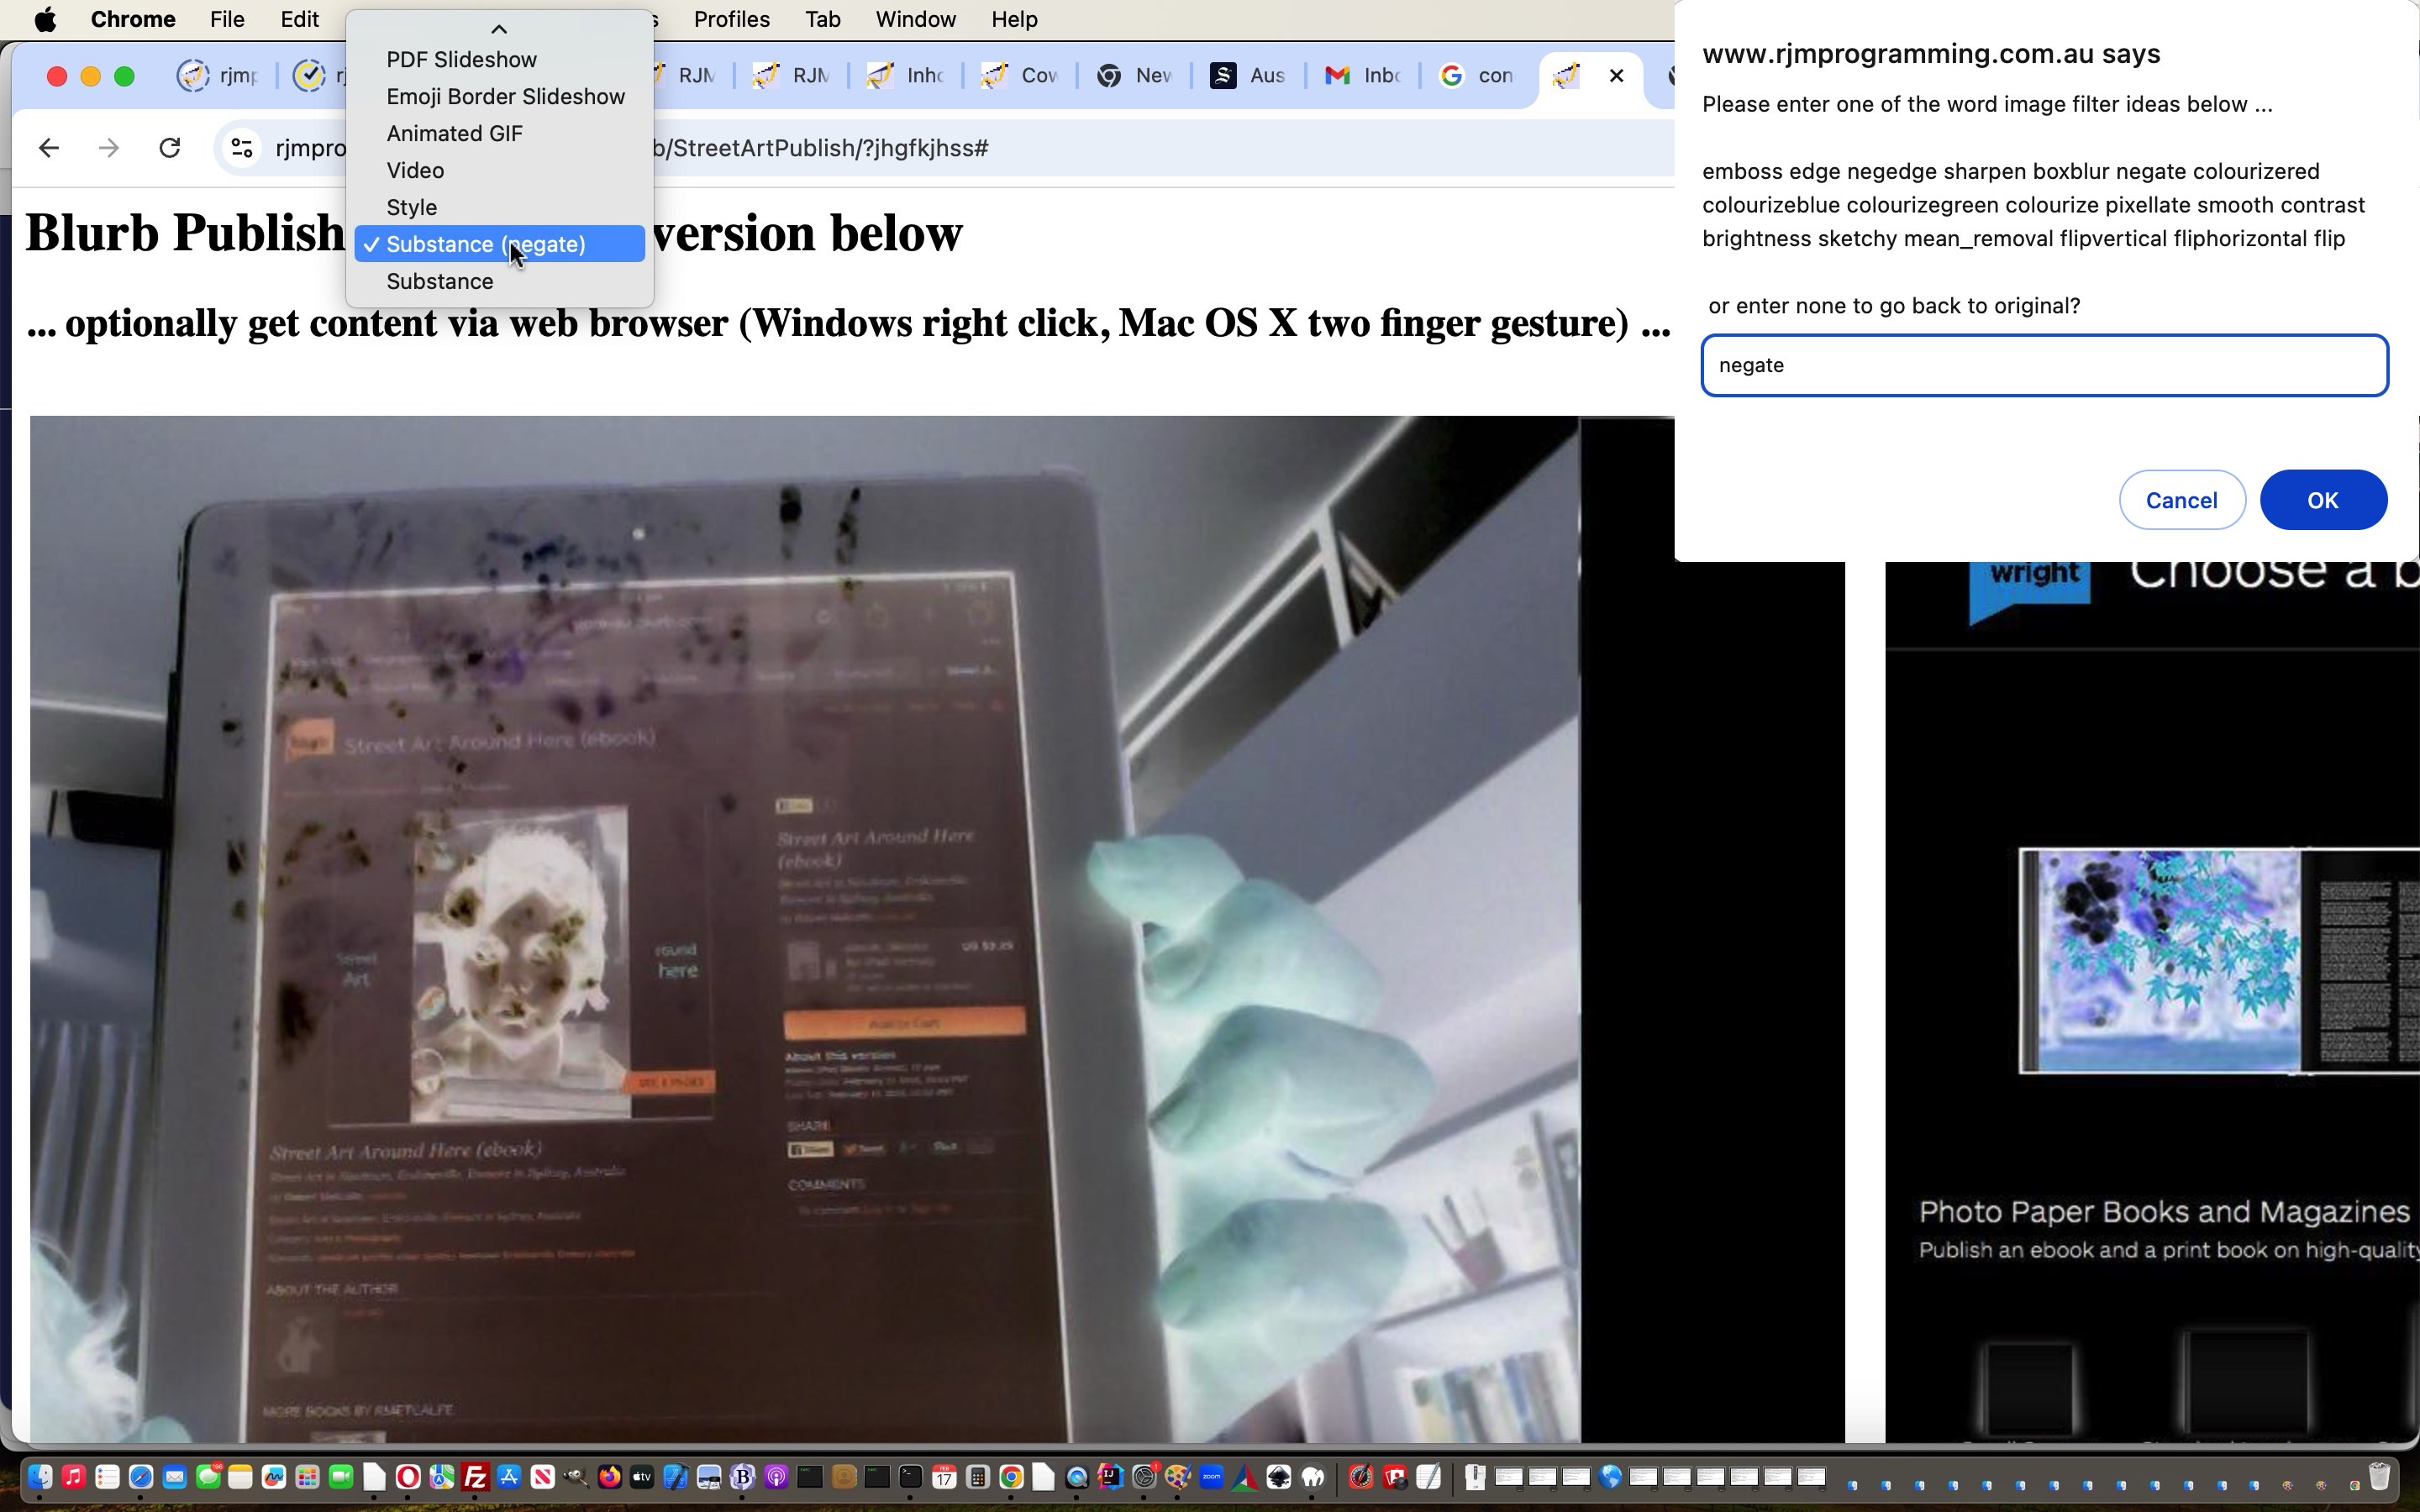Open site information icon in address bar
This screenshot has height=1512, width=2420.
pos(241,148)
